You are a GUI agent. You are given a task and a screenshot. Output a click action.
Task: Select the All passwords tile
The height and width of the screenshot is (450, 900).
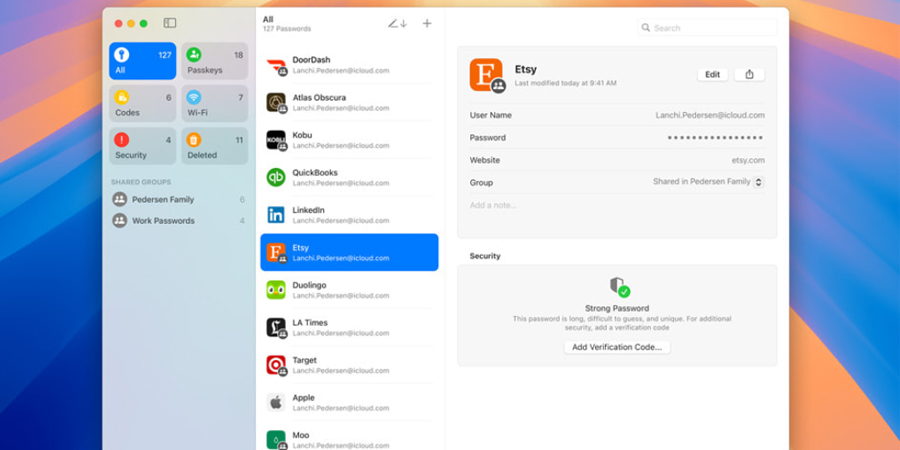pyautogui.click(x=142, y=62)
